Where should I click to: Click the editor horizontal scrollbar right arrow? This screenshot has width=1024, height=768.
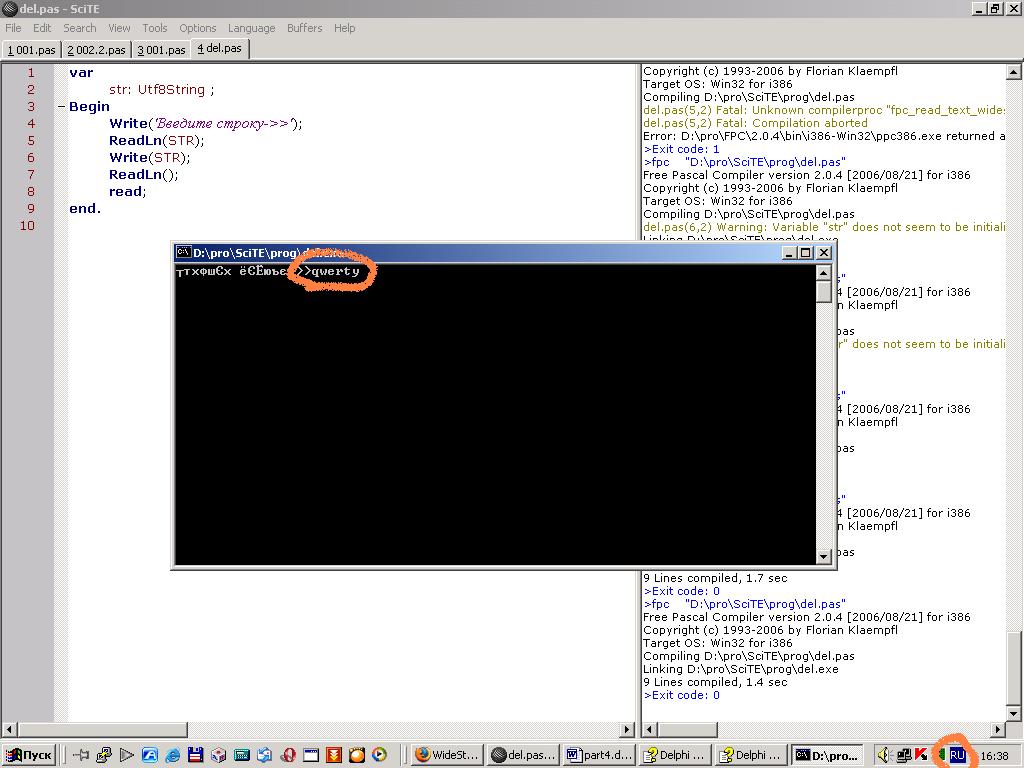[x=628, y=730]
